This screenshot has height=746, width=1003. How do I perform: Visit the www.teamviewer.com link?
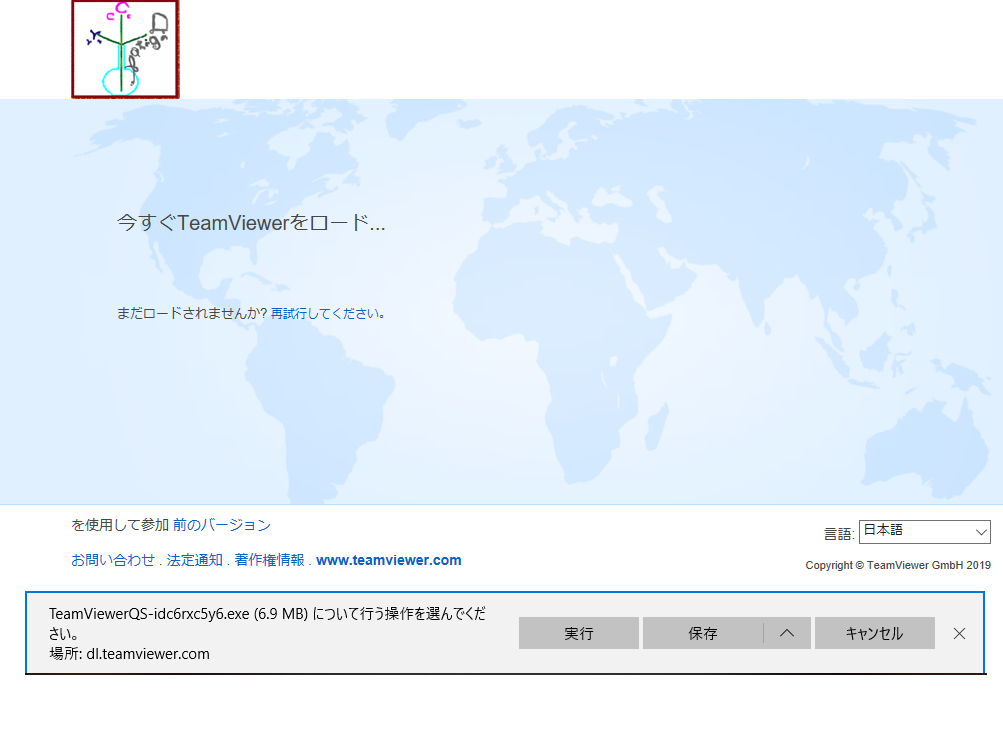[x=389, y=560]
